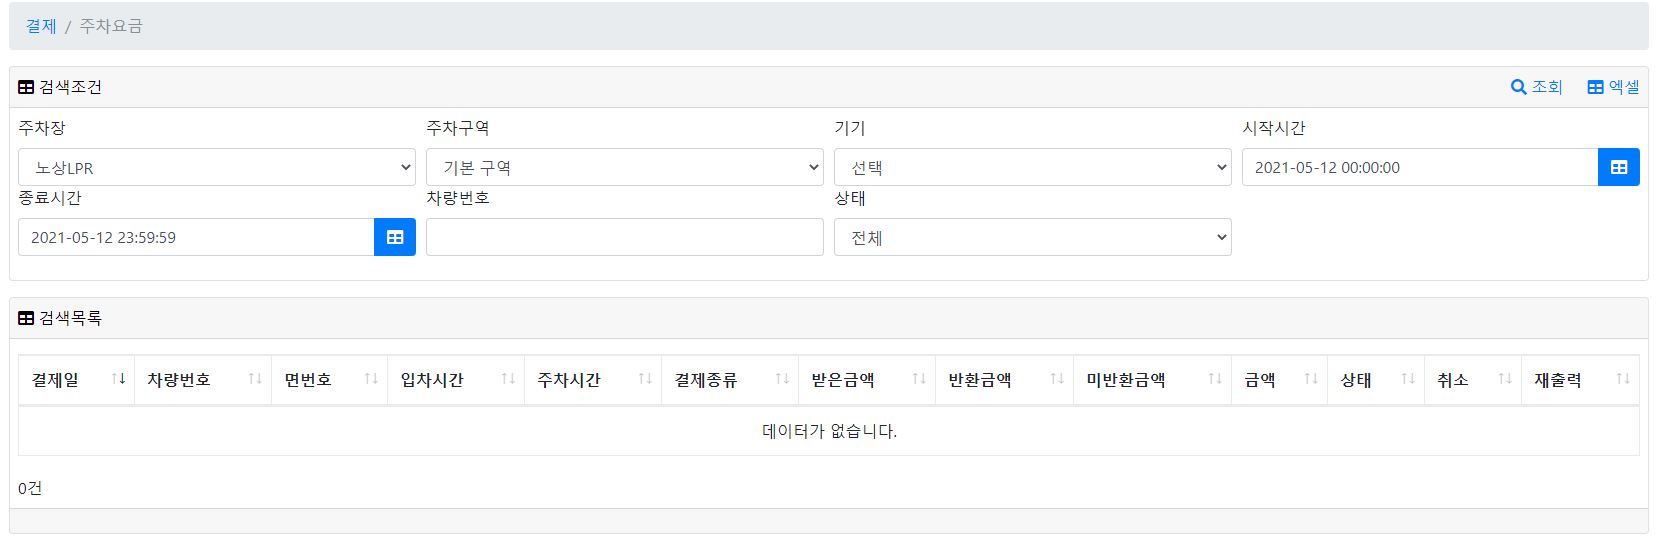
Task: Sort by 입차시간 column sort icon
Action: 508,379
